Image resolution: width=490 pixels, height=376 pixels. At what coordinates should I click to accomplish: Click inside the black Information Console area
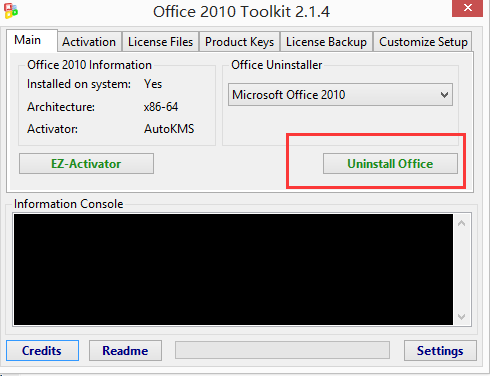point(233,269)
